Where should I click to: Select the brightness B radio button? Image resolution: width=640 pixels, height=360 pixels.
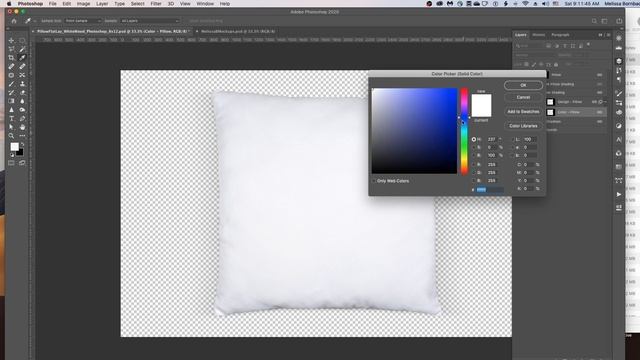[x=474, y=156]
